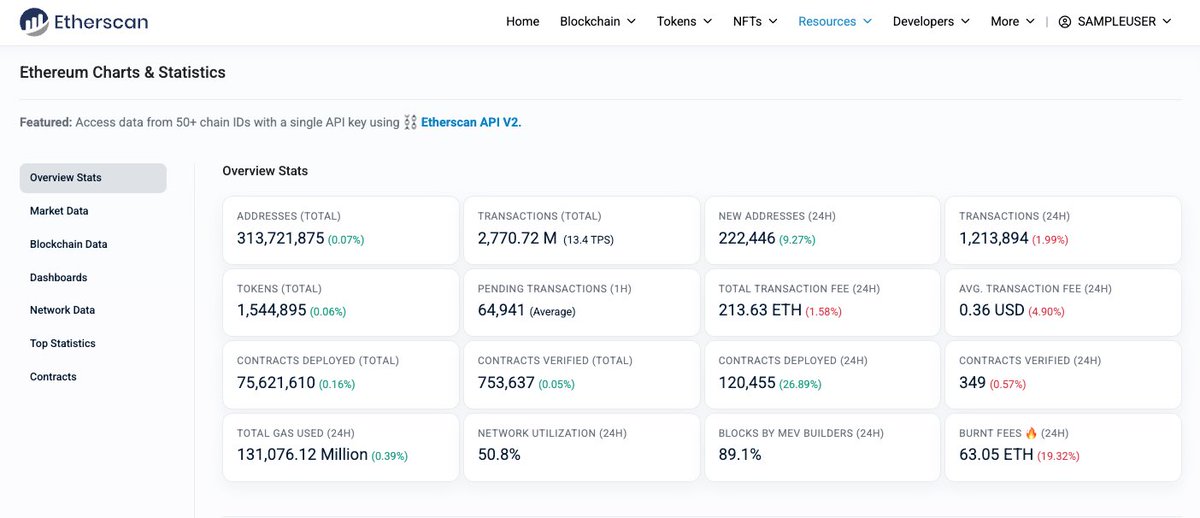
Task: Click the Ethereum Charts & Statistics heading
Action: [x=123, y=72]
